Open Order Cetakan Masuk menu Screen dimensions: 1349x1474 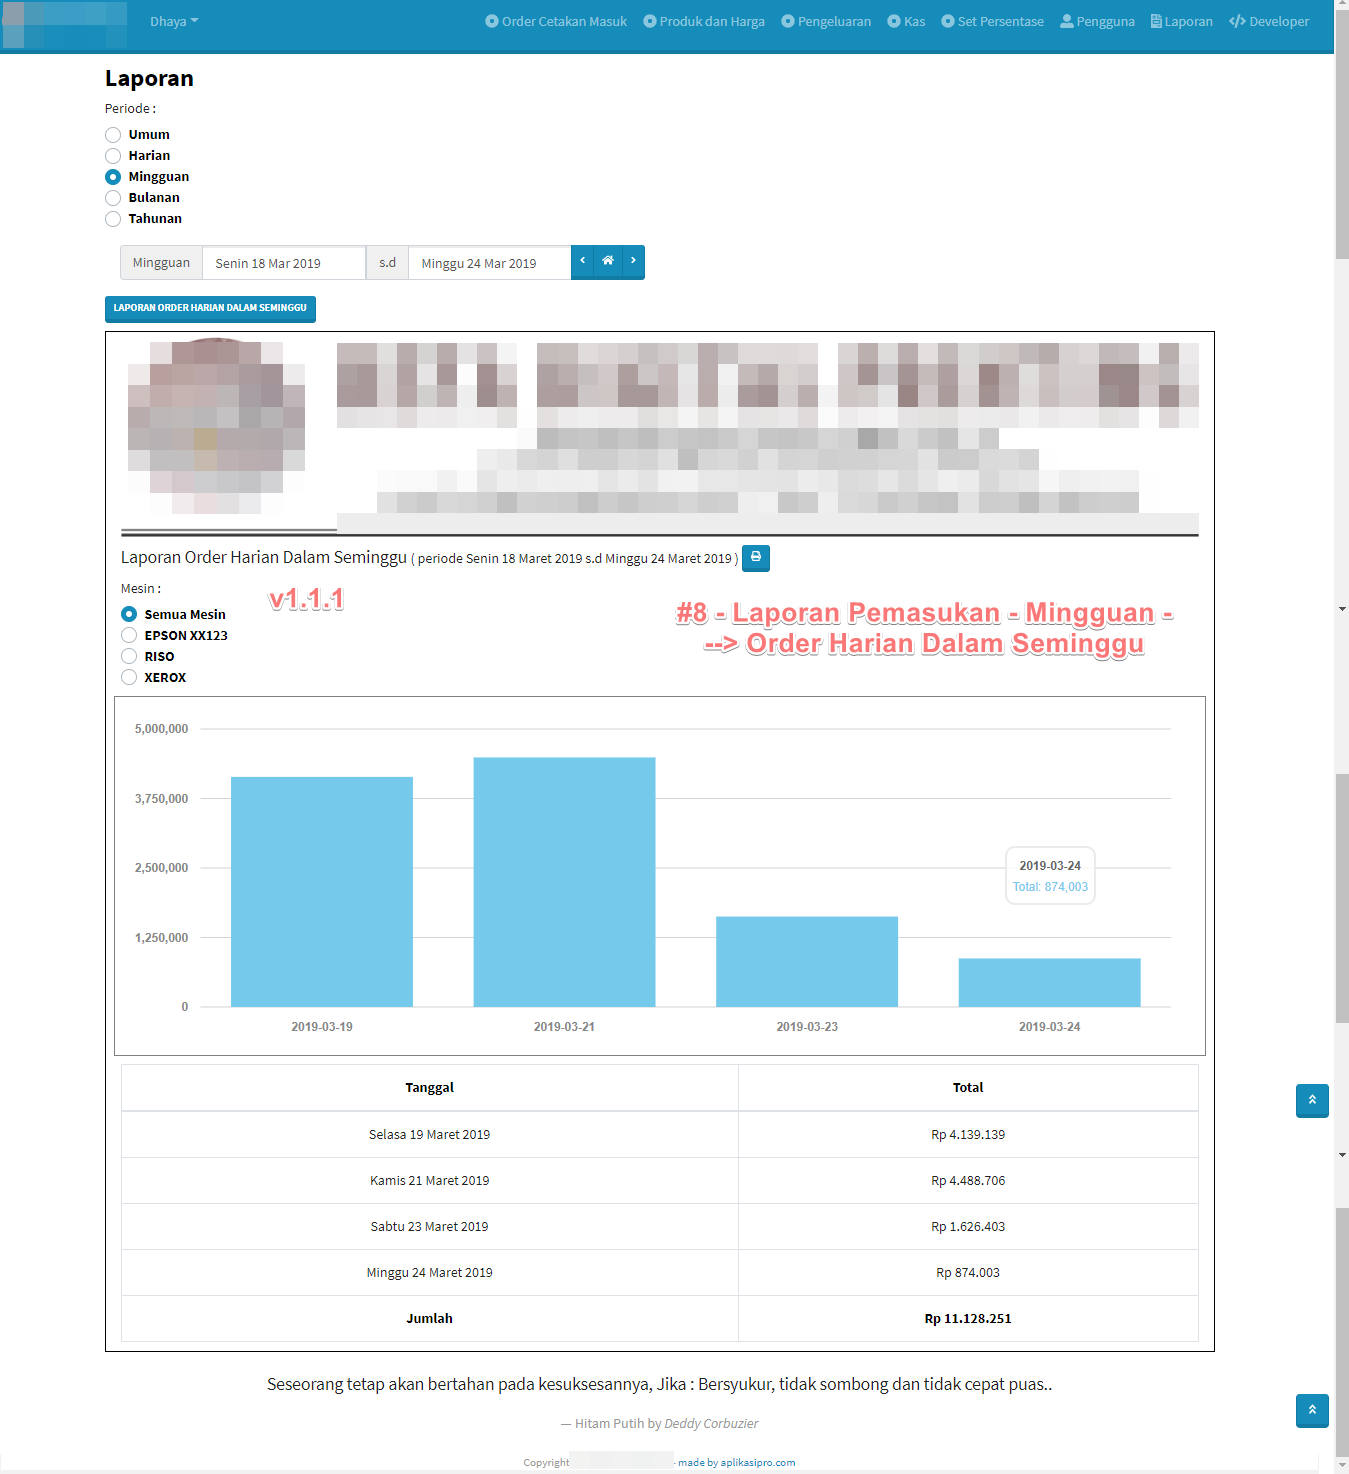(556, 22)
